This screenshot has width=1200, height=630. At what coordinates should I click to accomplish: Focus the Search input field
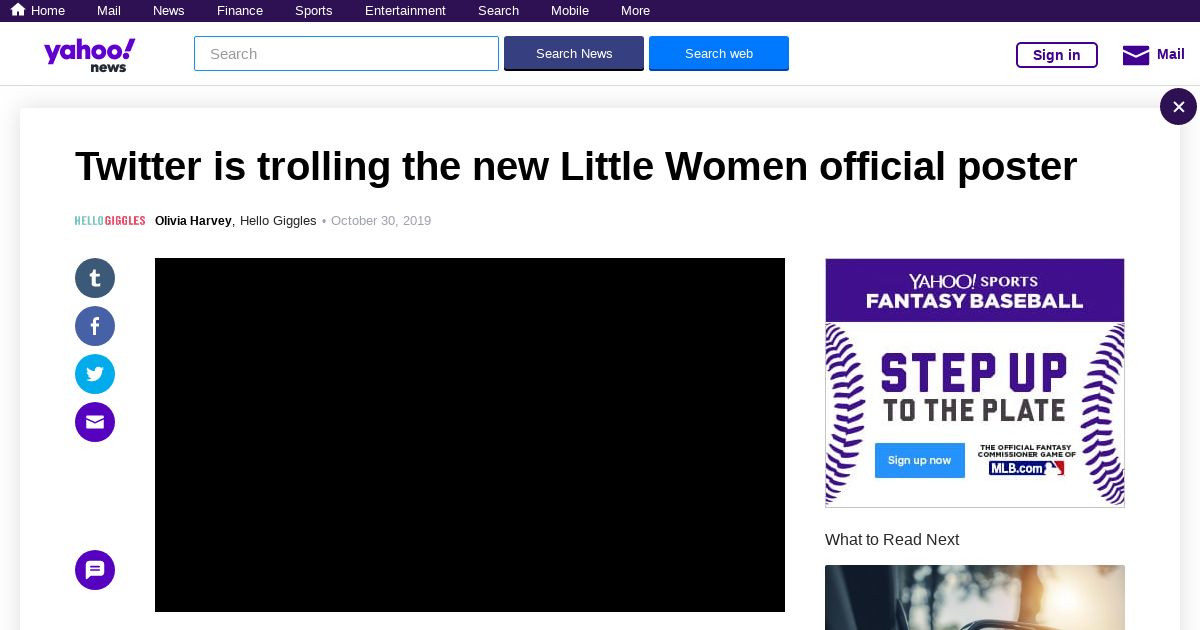coord(346,54)
